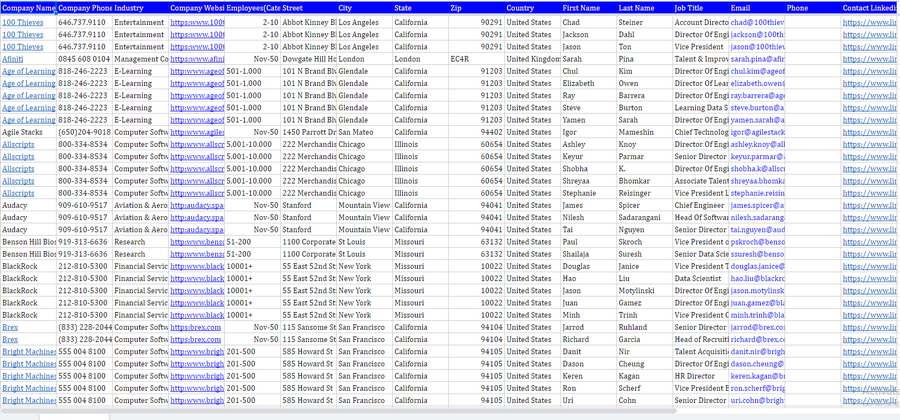Select the Company Phone column header

84,8
